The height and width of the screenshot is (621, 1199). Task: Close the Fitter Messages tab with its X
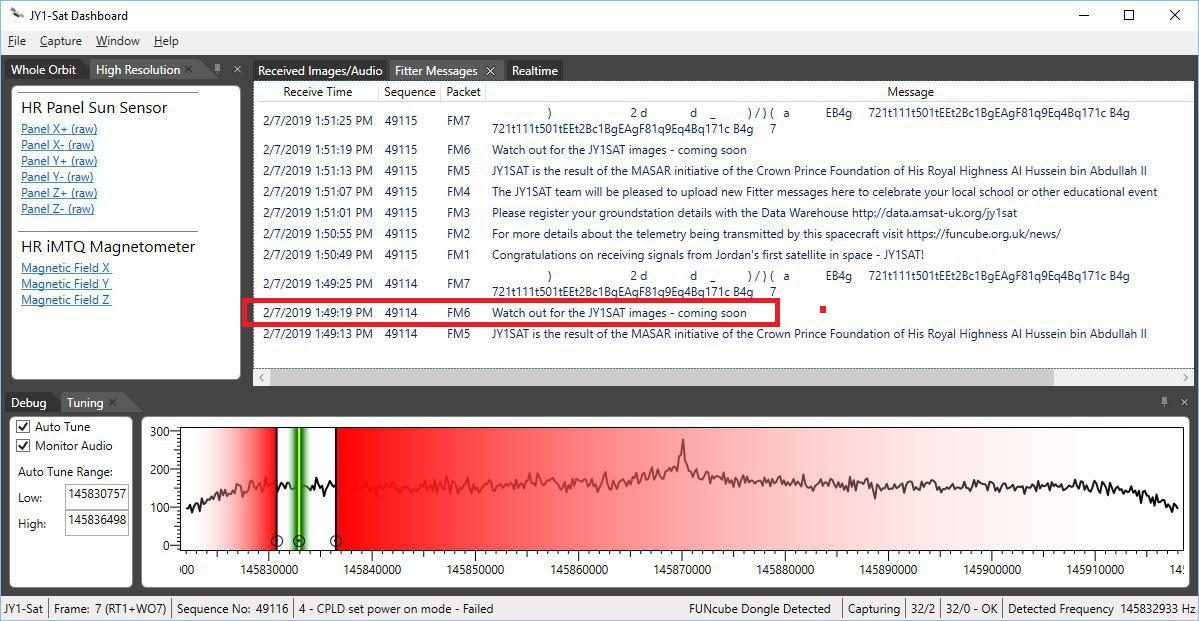(x=491, y=70)
